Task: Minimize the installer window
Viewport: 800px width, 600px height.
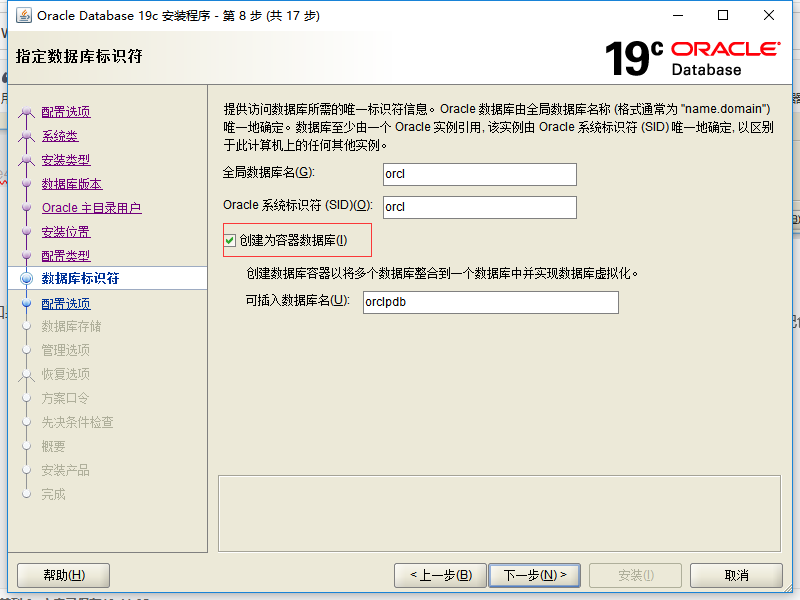Action: 678,15
